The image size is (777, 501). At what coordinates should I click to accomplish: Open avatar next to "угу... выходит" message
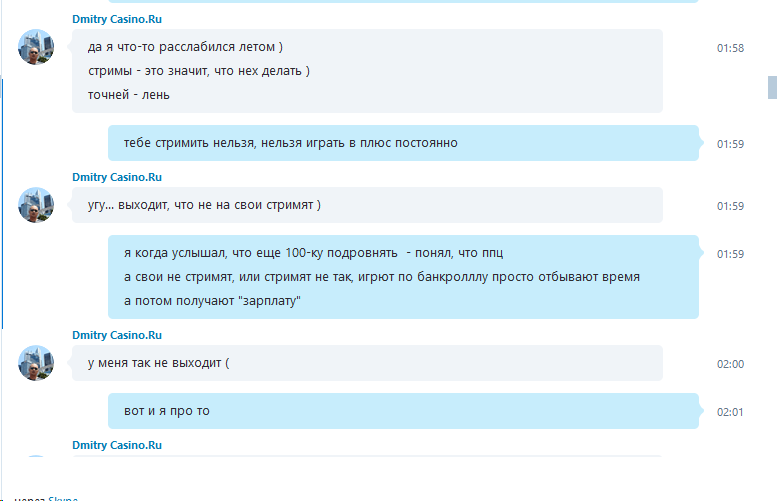[x=36, y=205]
